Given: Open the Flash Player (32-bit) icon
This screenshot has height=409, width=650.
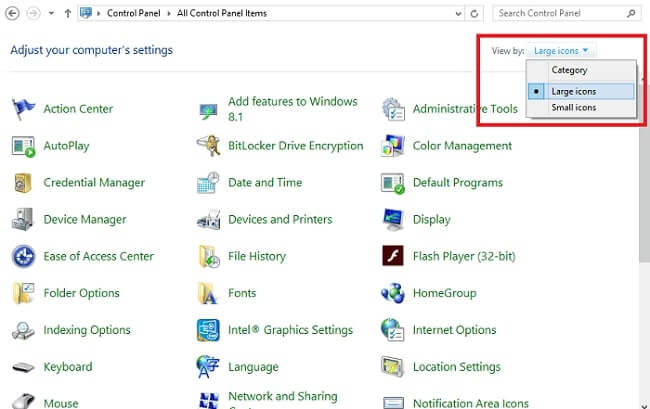Looking at the screenshot, I should [x=393, y=256].
